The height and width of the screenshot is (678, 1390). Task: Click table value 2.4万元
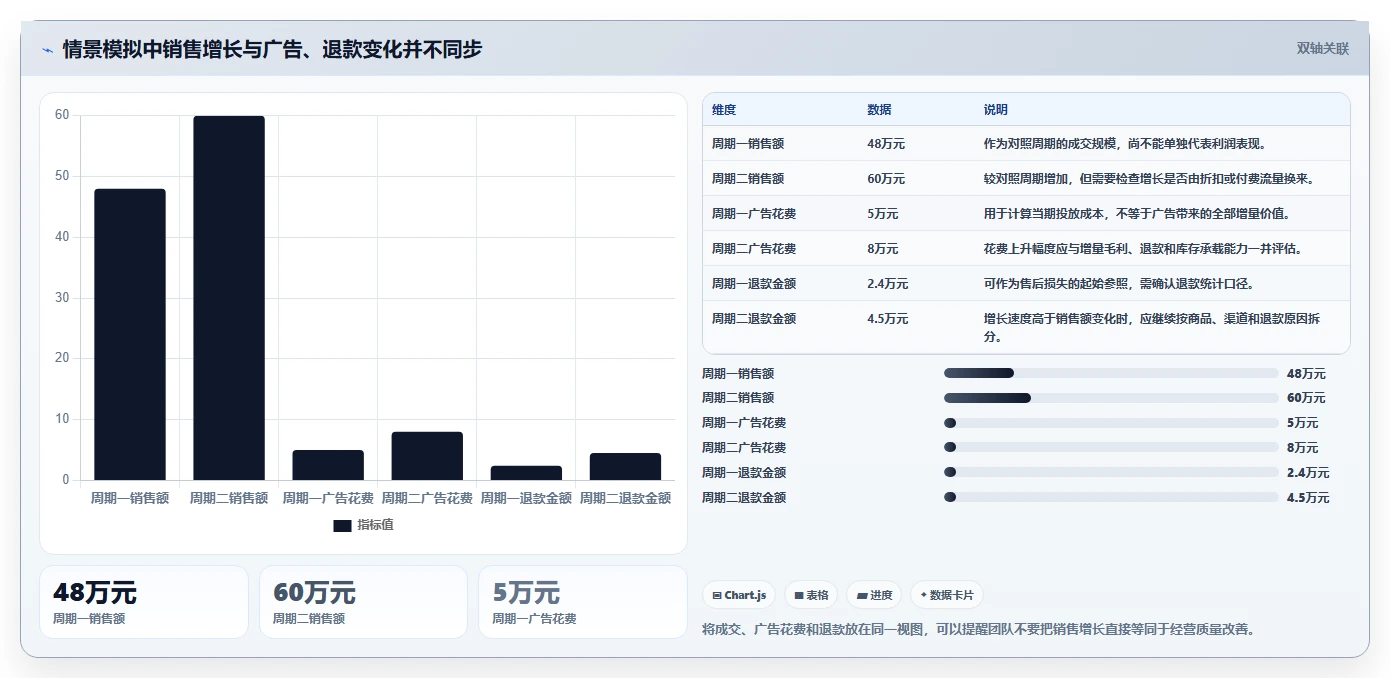(x=888, y=284)
